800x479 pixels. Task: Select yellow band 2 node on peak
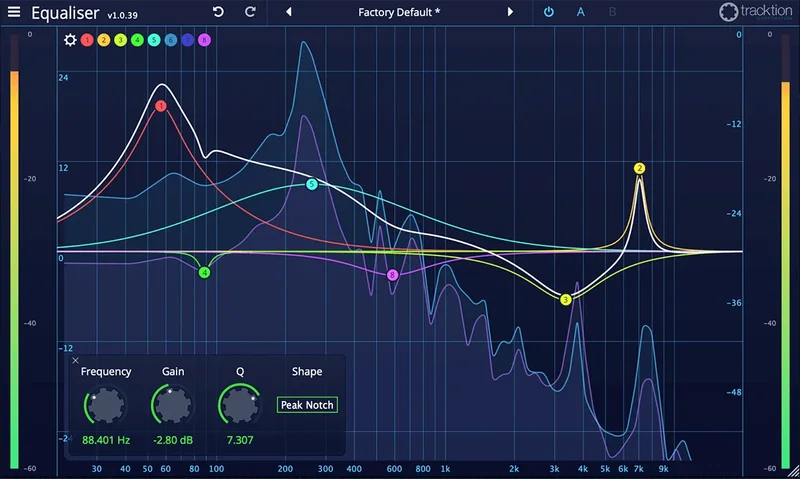pos(639,168)
